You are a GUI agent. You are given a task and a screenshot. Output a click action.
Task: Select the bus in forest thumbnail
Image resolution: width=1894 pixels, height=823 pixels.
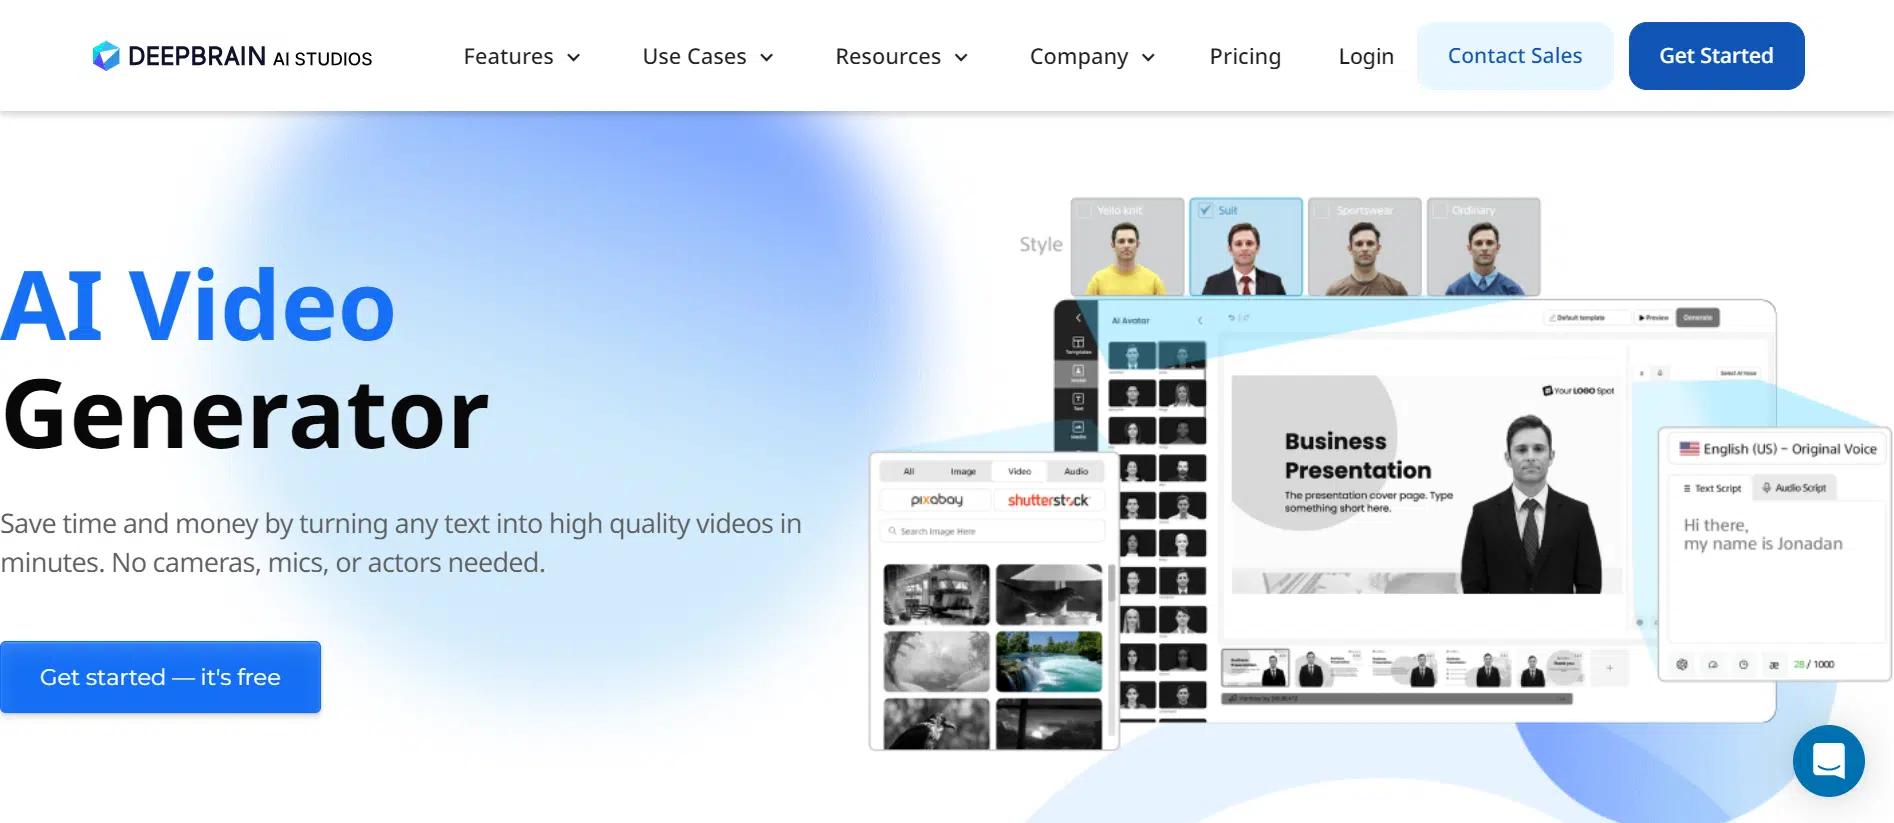click(x=936, y=595)
